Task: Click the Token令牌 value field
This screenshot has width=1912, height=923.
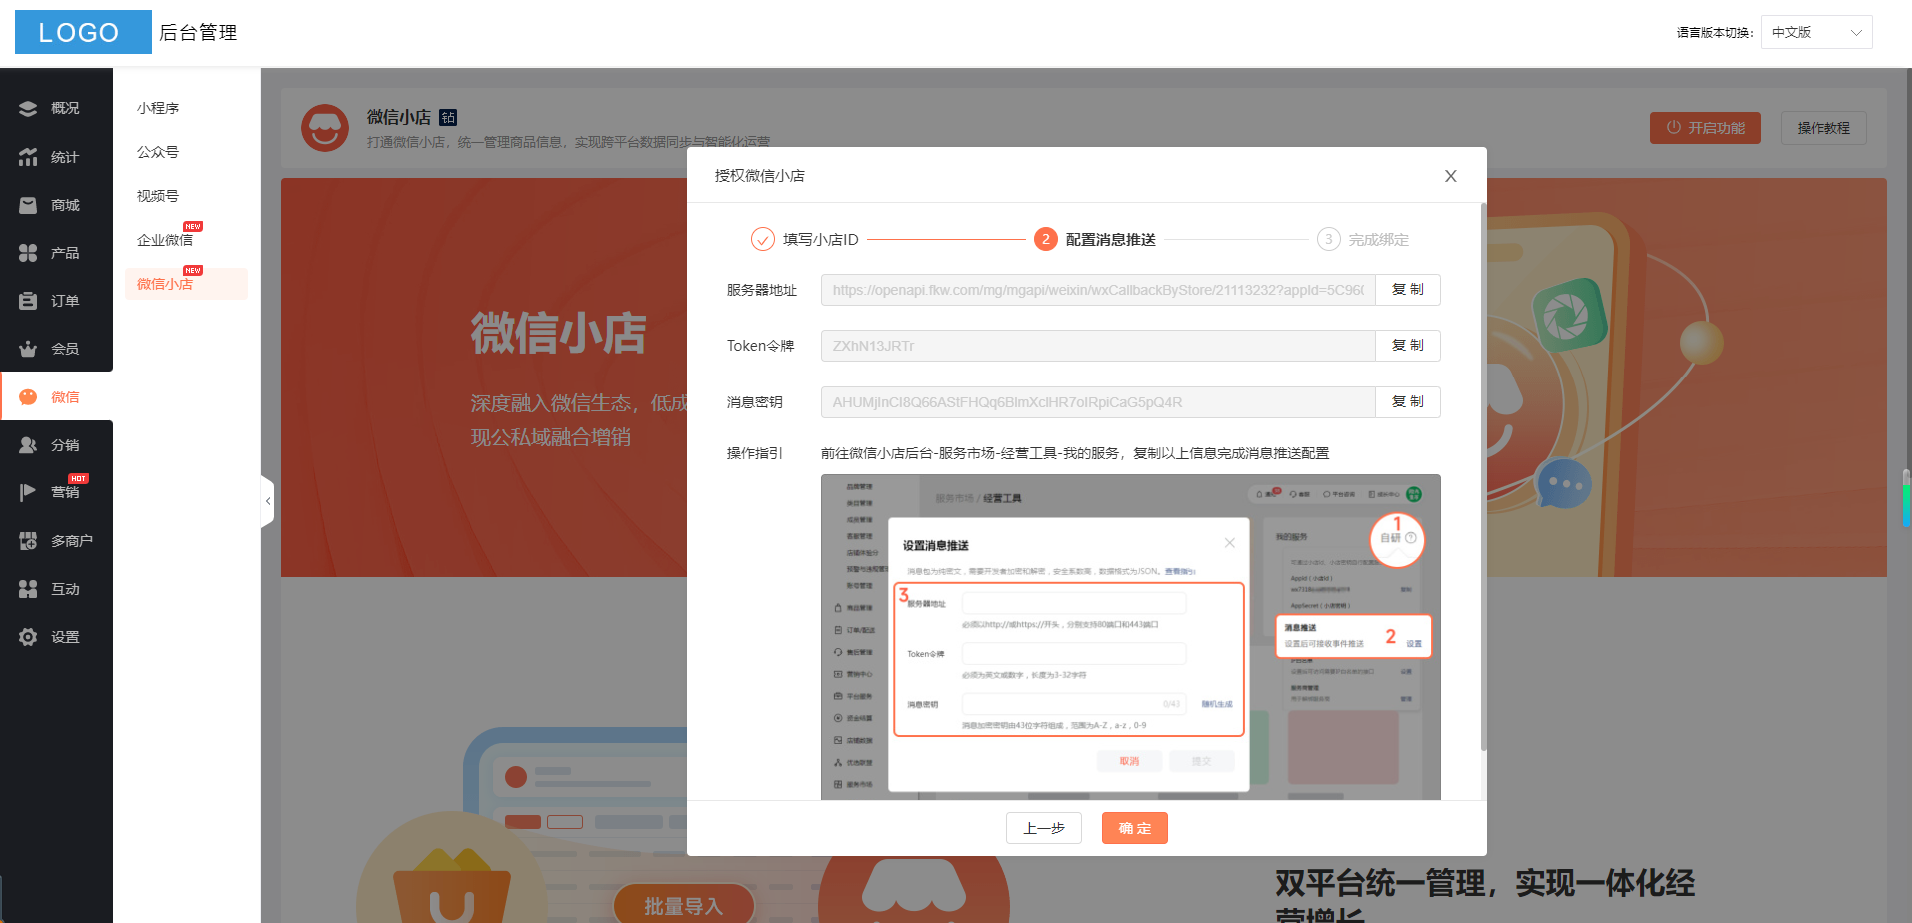Action: (x=1098, y=346)
